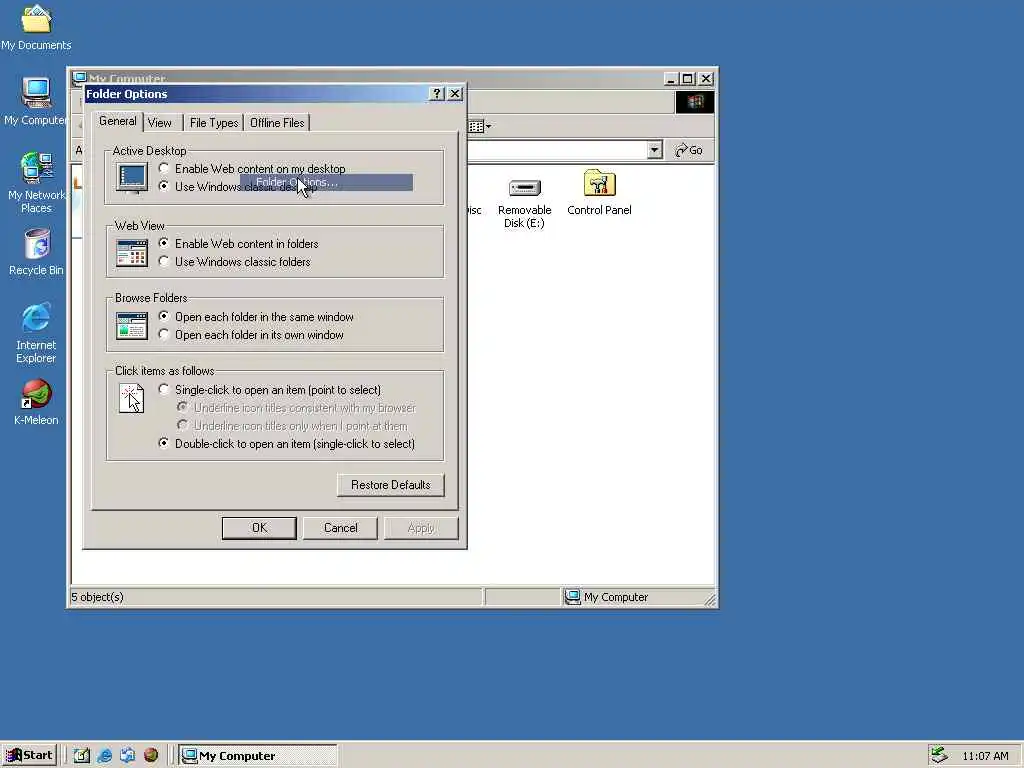Confirm with the OK button
This screenshot has height=768, width=1024.
(x=259, y=528)
